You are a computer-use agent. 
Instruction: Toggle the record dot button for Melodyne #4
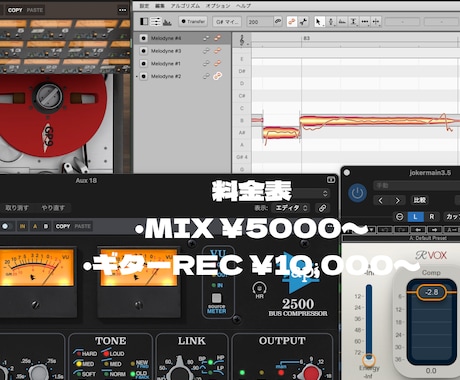144,38
